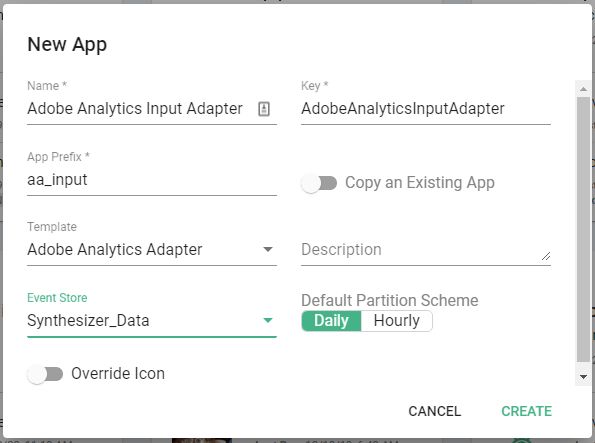Click the New App dialog title
The width and height of the screenshot is (595, 443).
click(x=67, y=45)
